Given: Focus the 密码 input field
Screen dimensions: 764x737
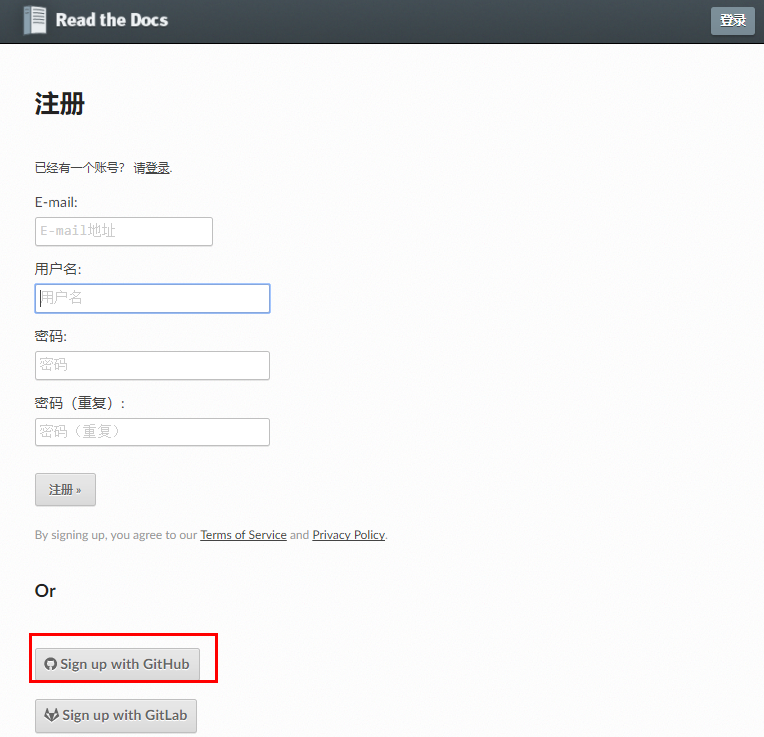Looking at the screenshot, I should coord(153,365).
